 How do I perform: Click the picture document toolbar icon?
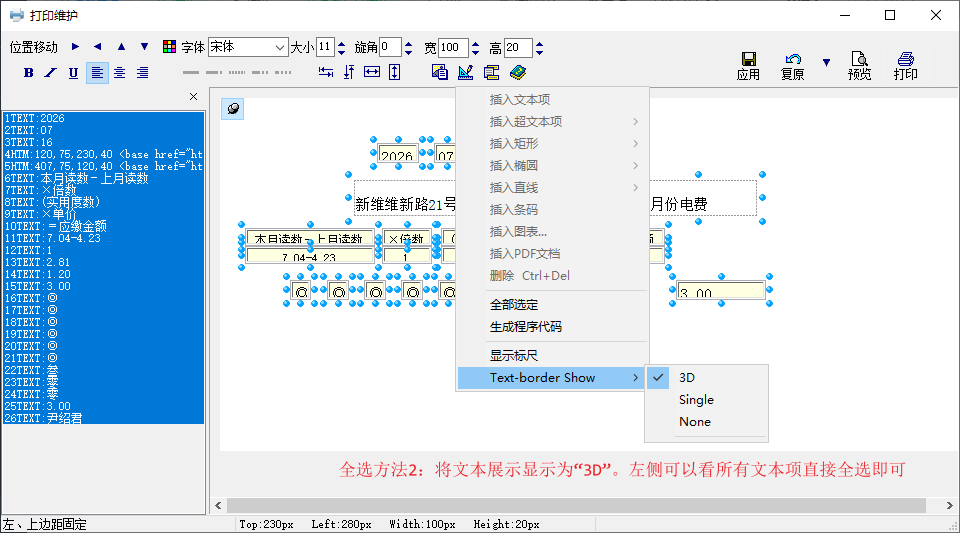point(440,72)
